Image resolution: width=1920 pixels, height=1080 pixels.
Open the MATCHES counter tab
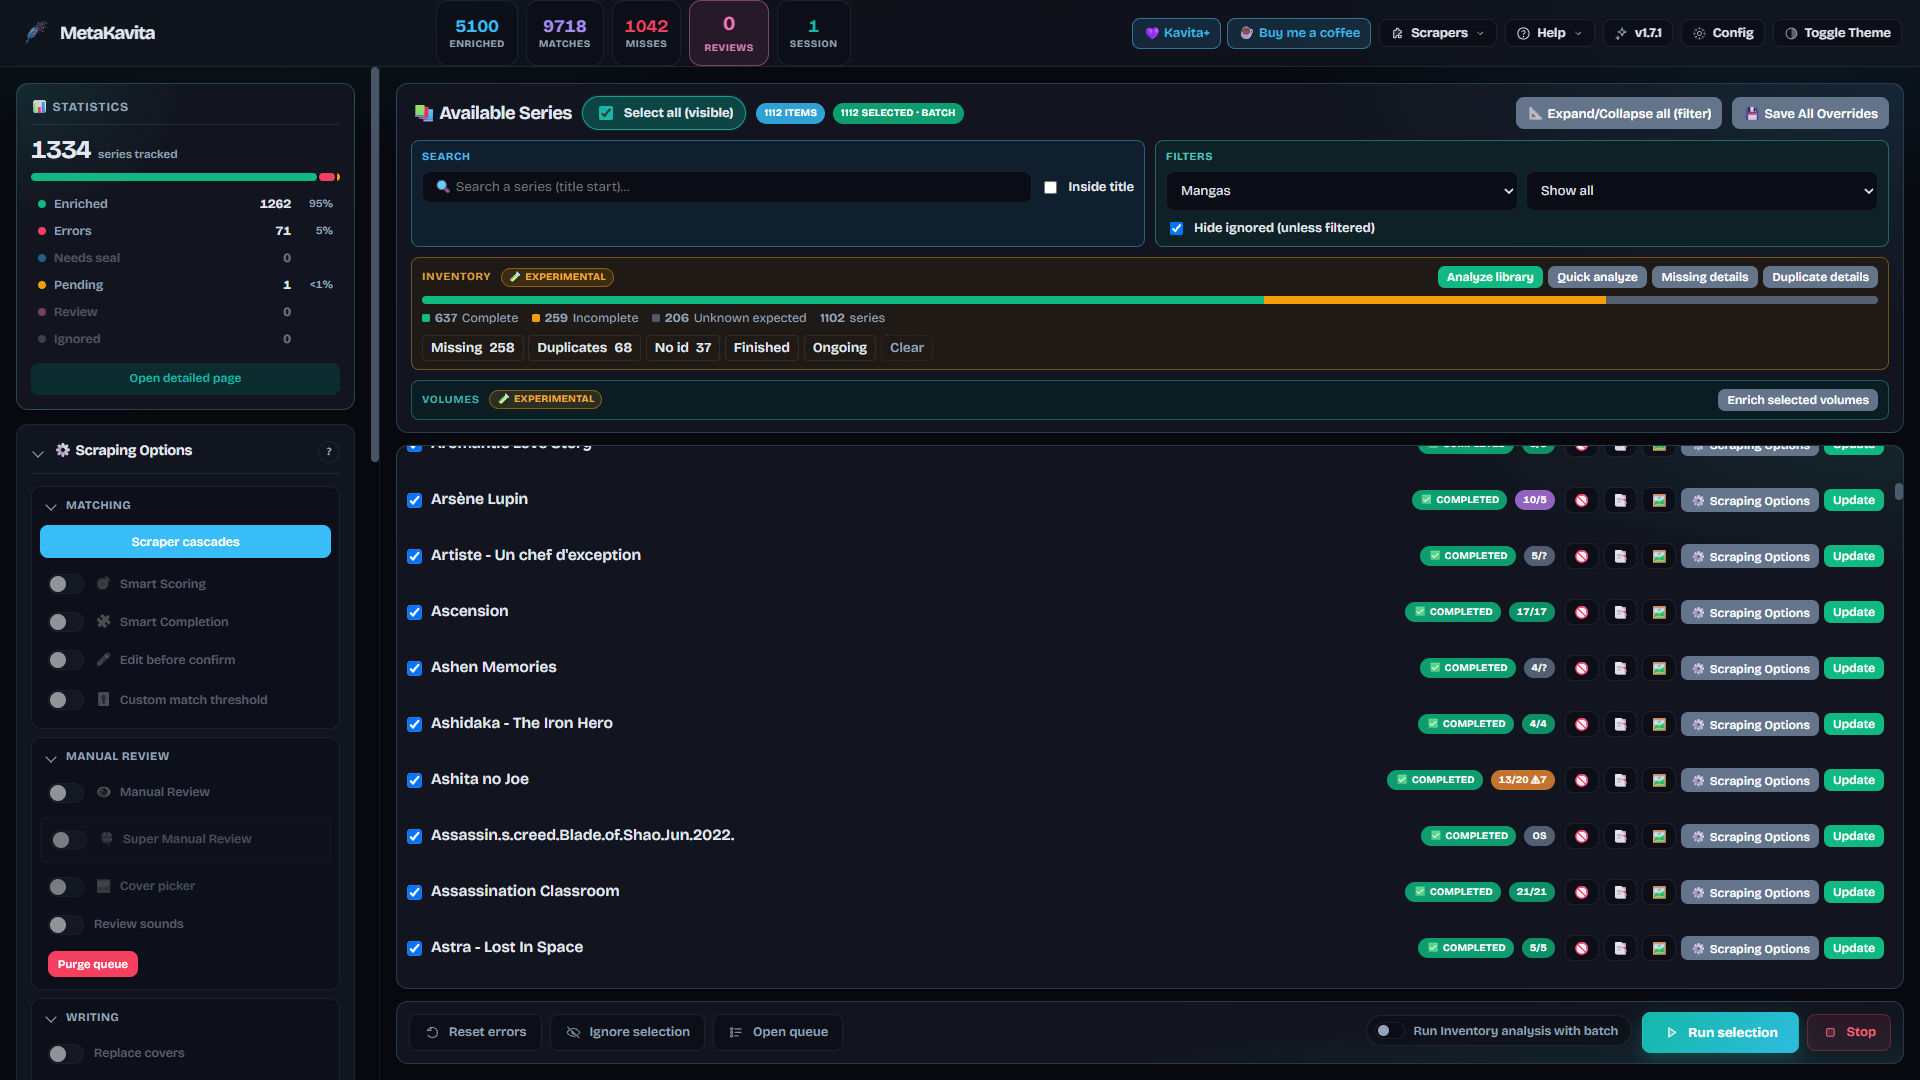564,33
